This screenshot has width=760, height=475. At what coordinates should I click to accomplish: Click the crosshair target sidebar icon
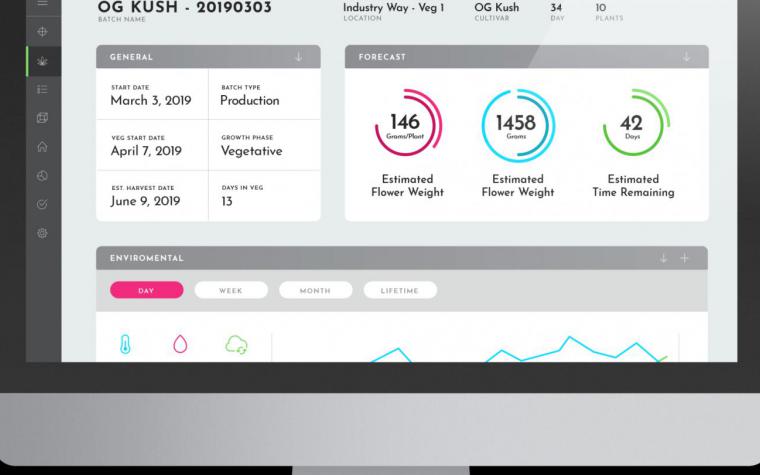(42, 32)
